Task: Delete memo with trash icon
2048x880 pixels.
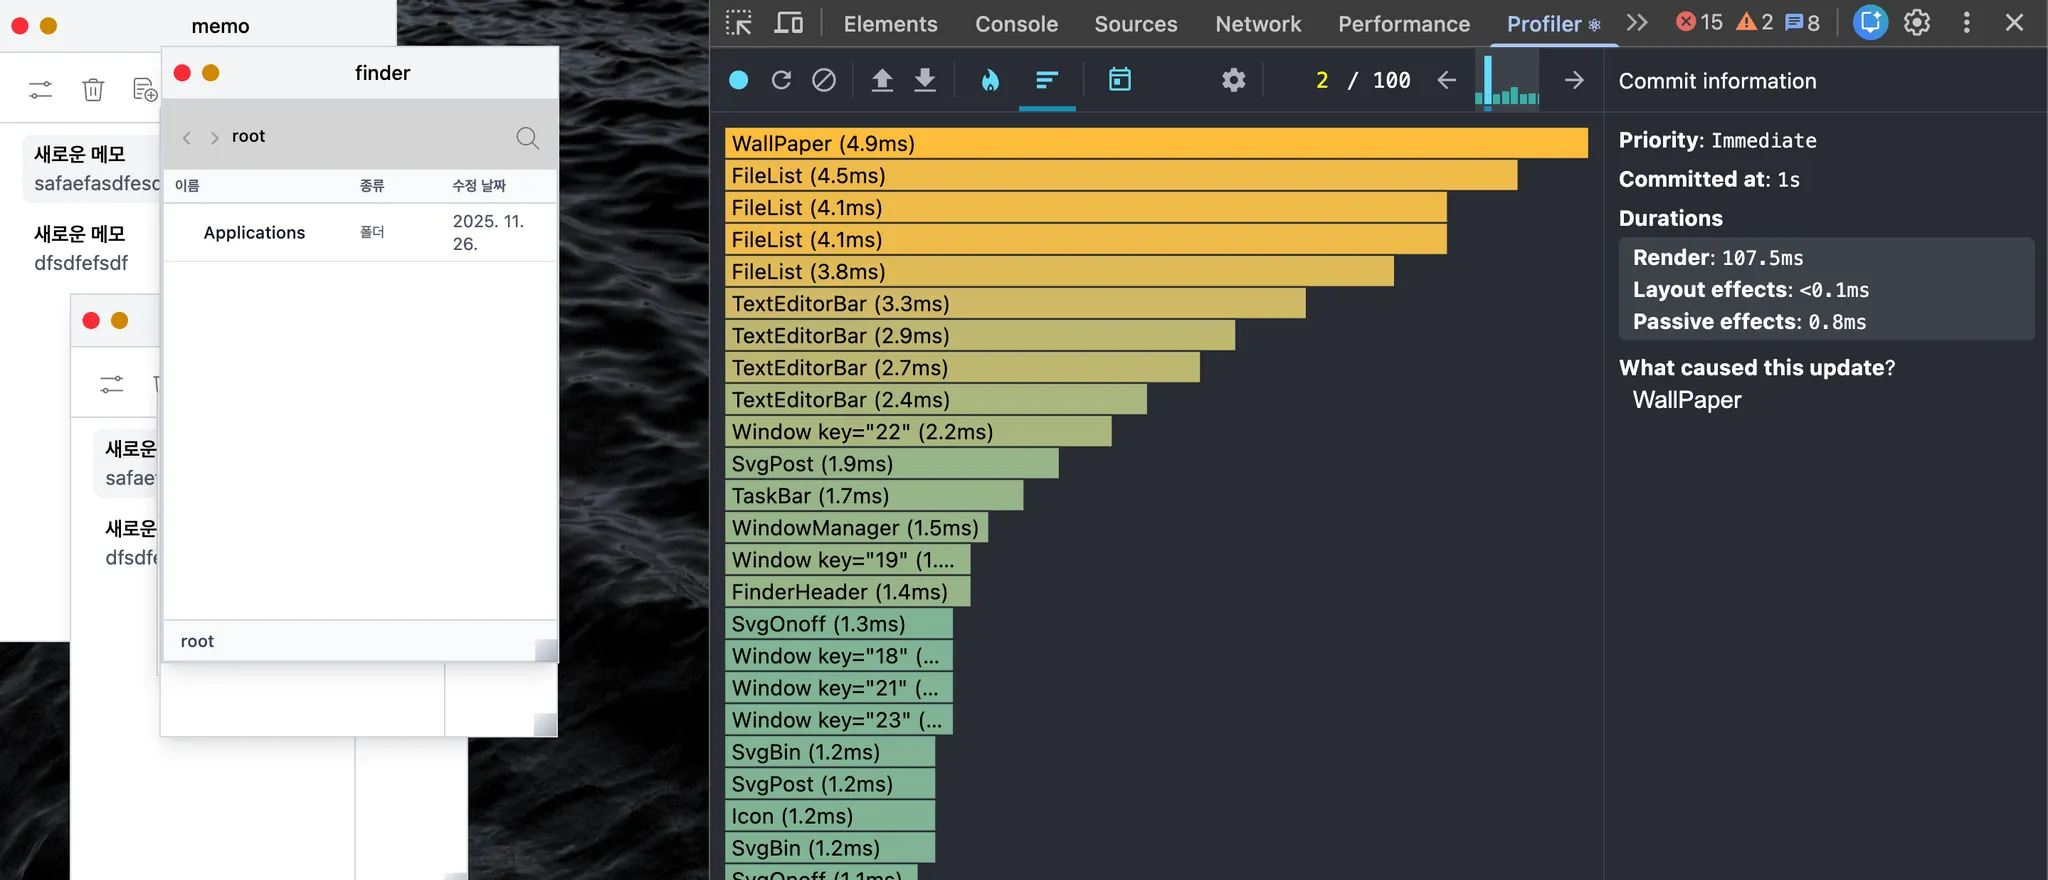Action: click(93, 90)
